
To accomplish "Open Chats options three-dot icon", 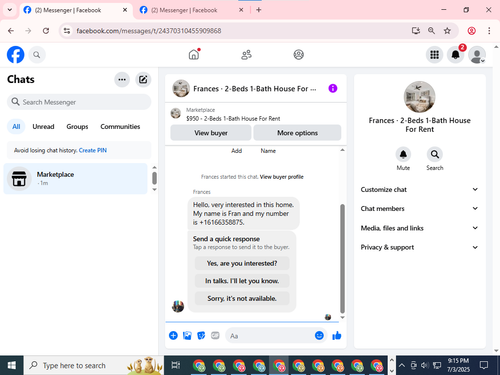I will (122, 79).
